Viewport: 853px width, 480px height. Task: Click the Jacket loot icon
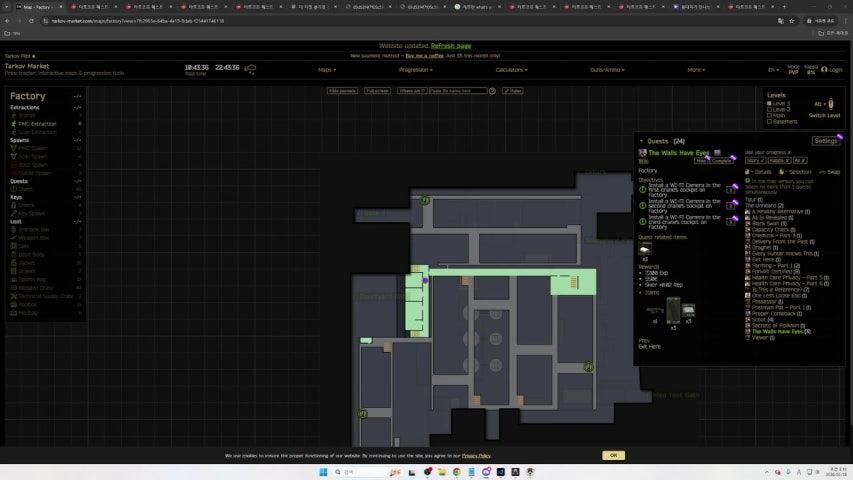click(14, 263)
